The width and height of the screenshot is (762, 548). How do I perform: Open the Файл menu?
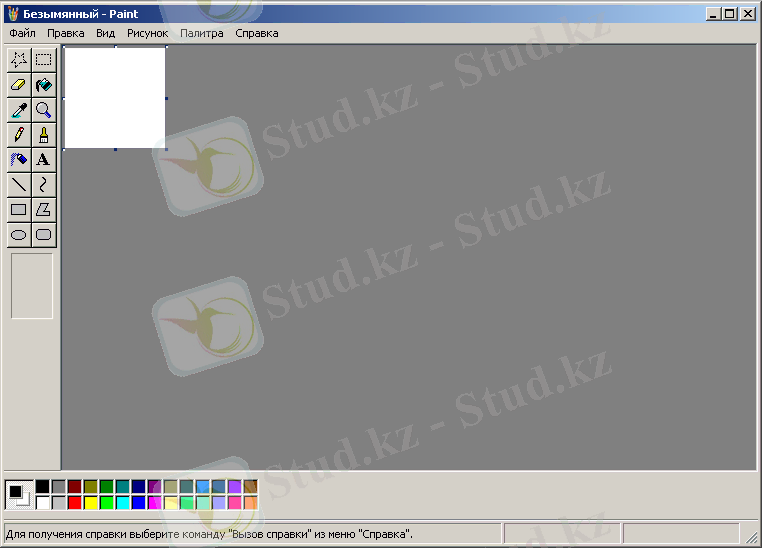tap(22, 33)
